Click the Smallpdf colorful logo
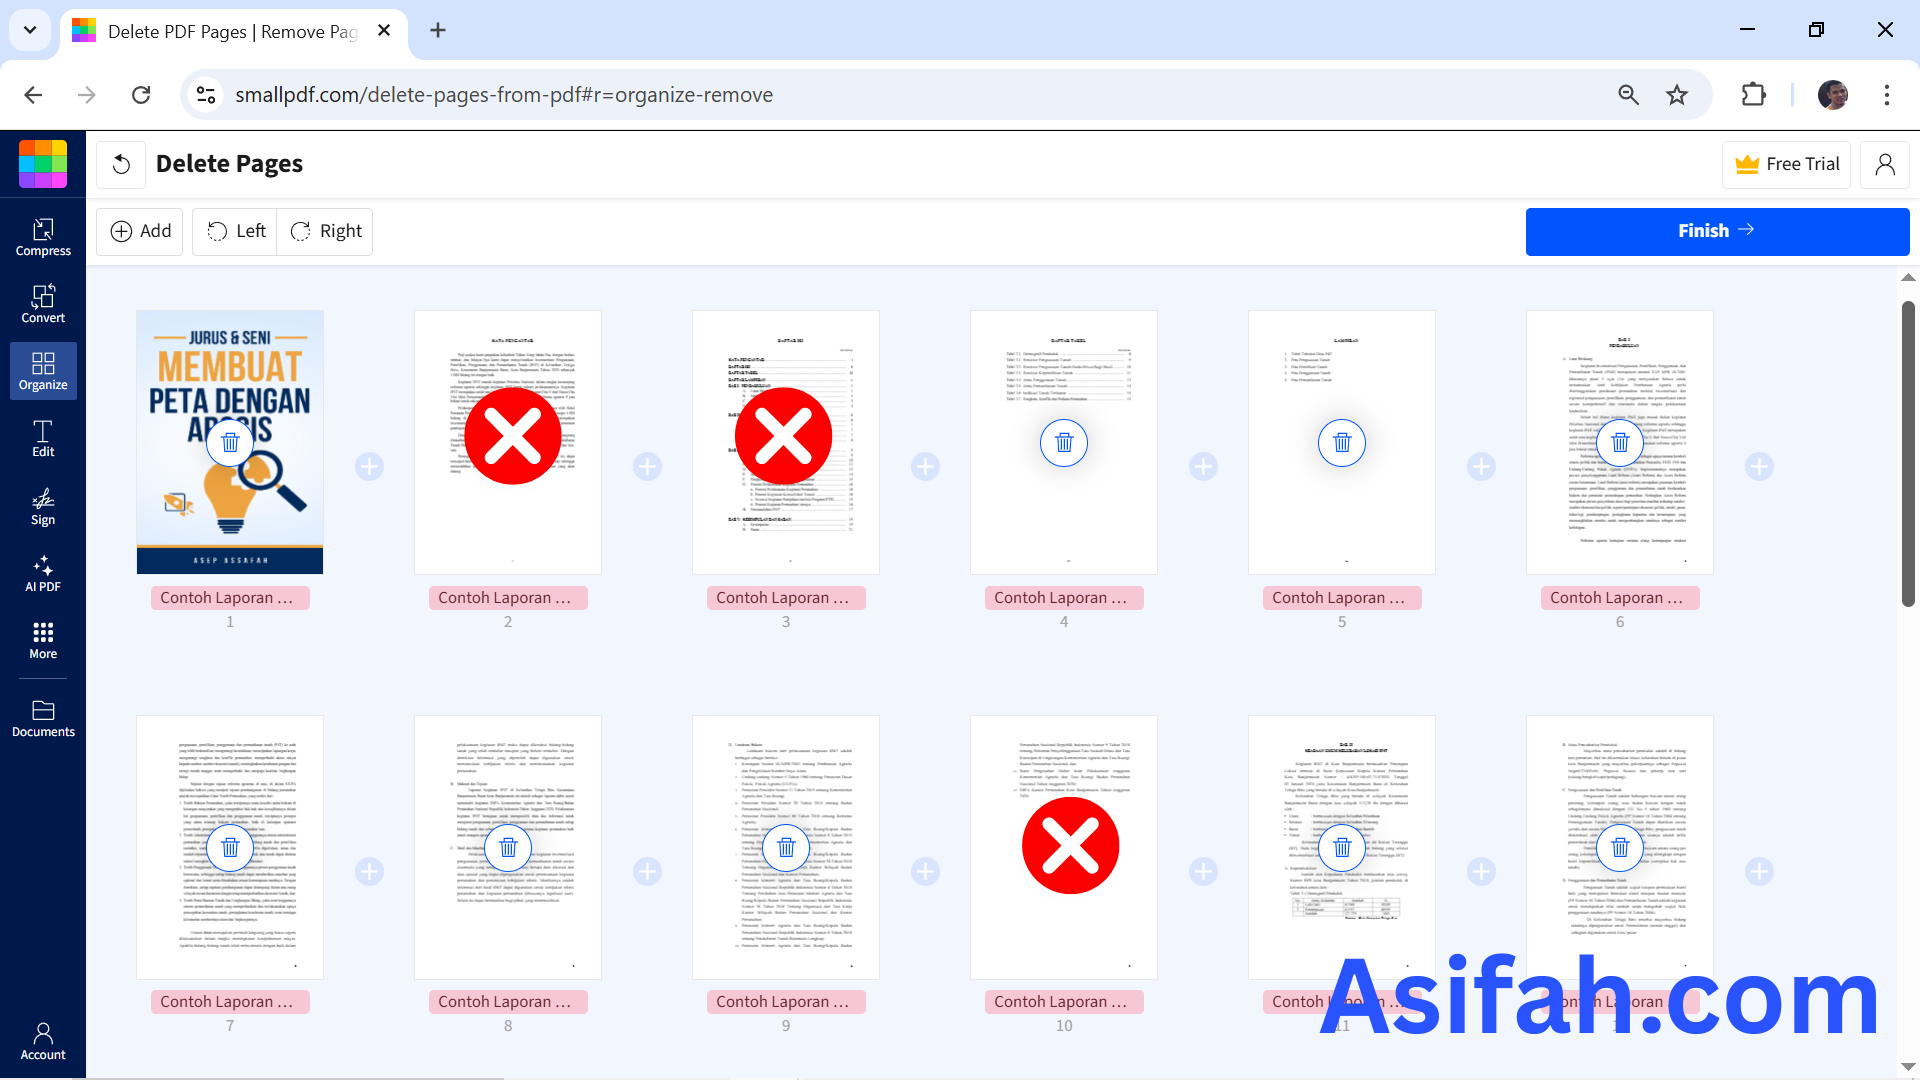Viewport: 1920px width, 1080px height. [43, 164]
